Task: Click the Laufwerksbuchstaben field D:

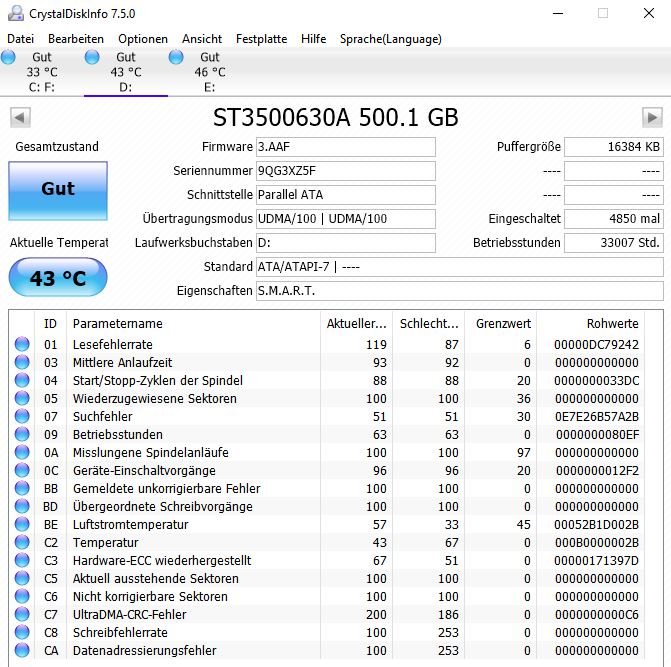Action: pyautogui.click(x=346, y=243)
